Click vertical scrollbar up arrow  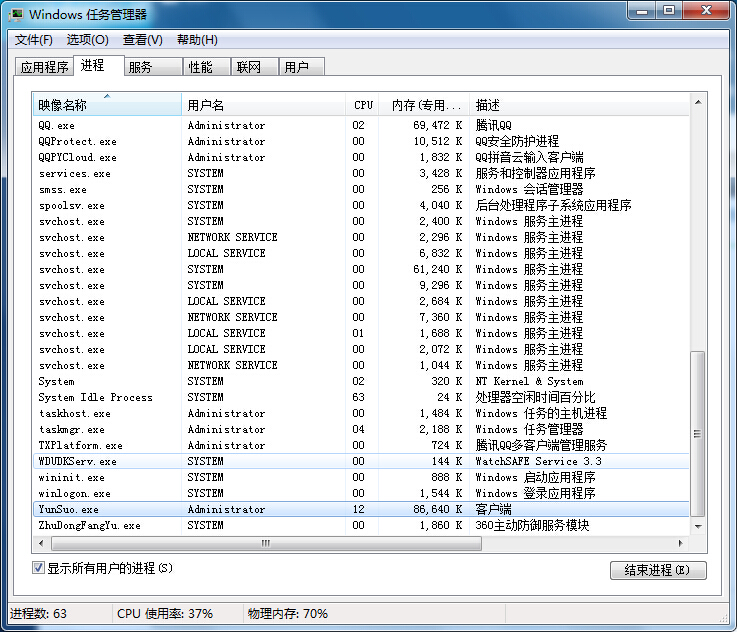pyautogui.click(x=698, y=102)
